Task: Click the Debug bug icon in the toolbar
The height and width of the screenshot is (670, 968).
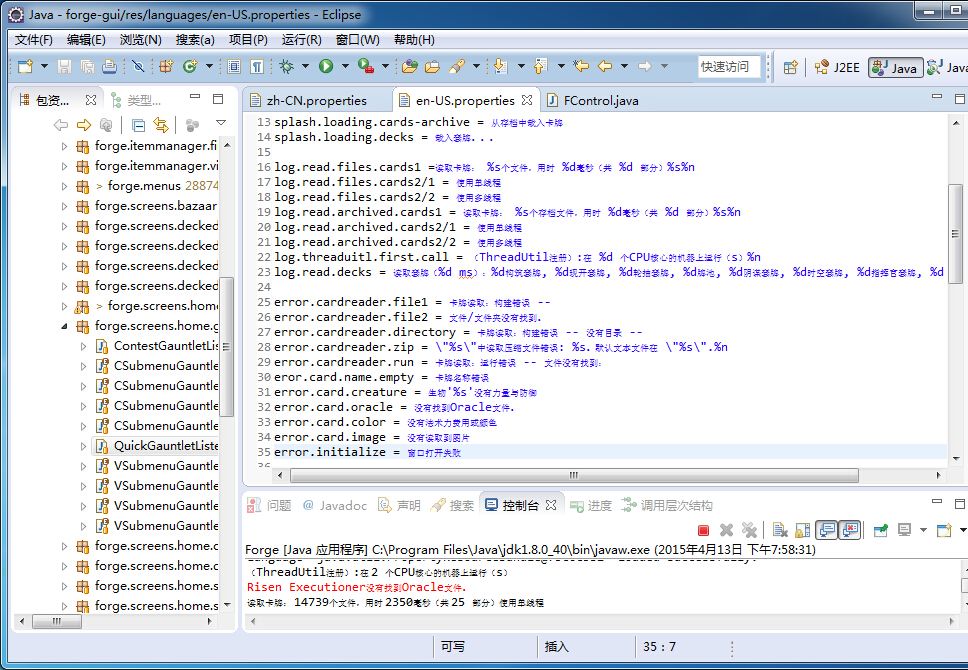Action: pyautogui.click(x=286, y=67)
